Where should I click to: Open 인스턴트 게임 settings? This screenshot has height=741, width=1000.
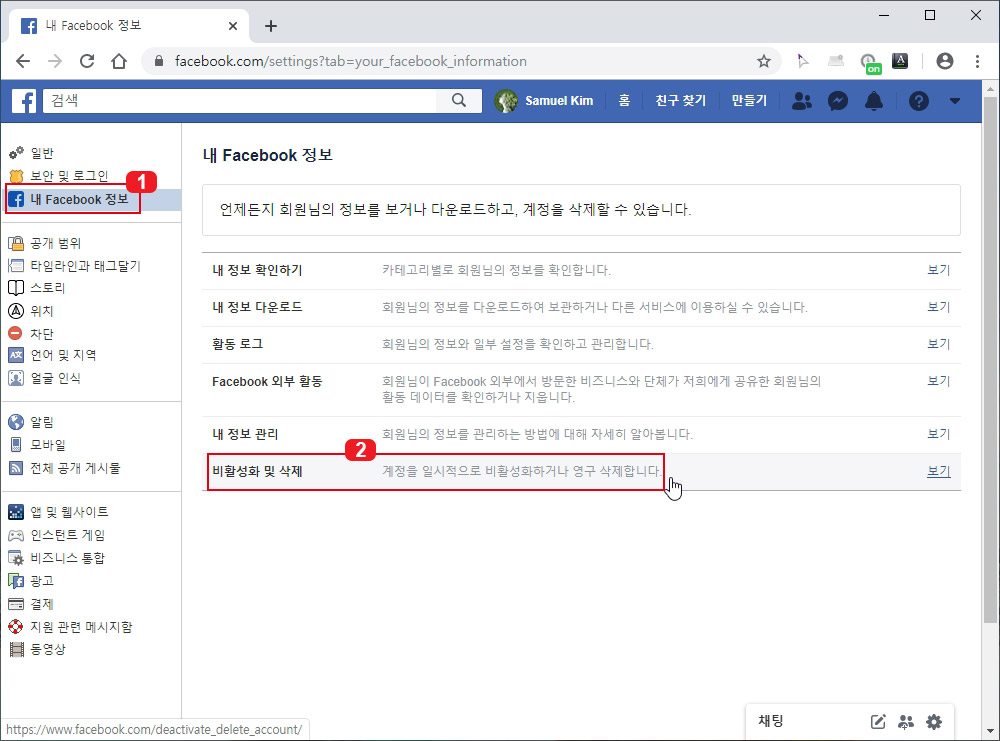pos(68,535)
